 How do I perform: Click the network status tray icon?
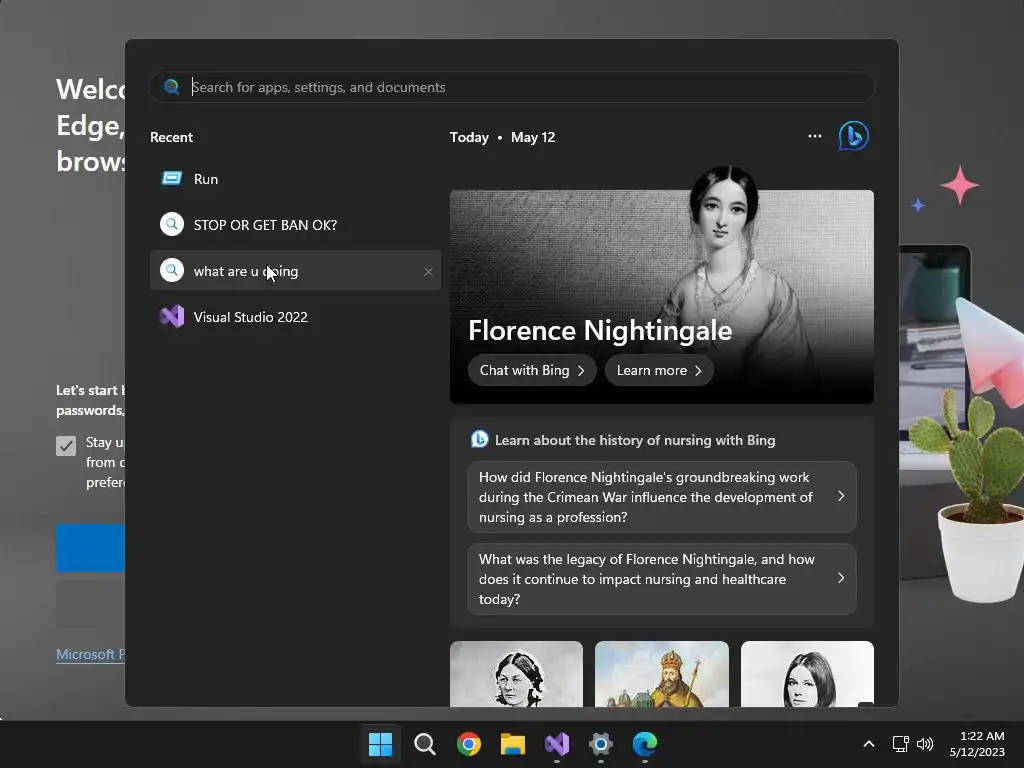(901, 744)
